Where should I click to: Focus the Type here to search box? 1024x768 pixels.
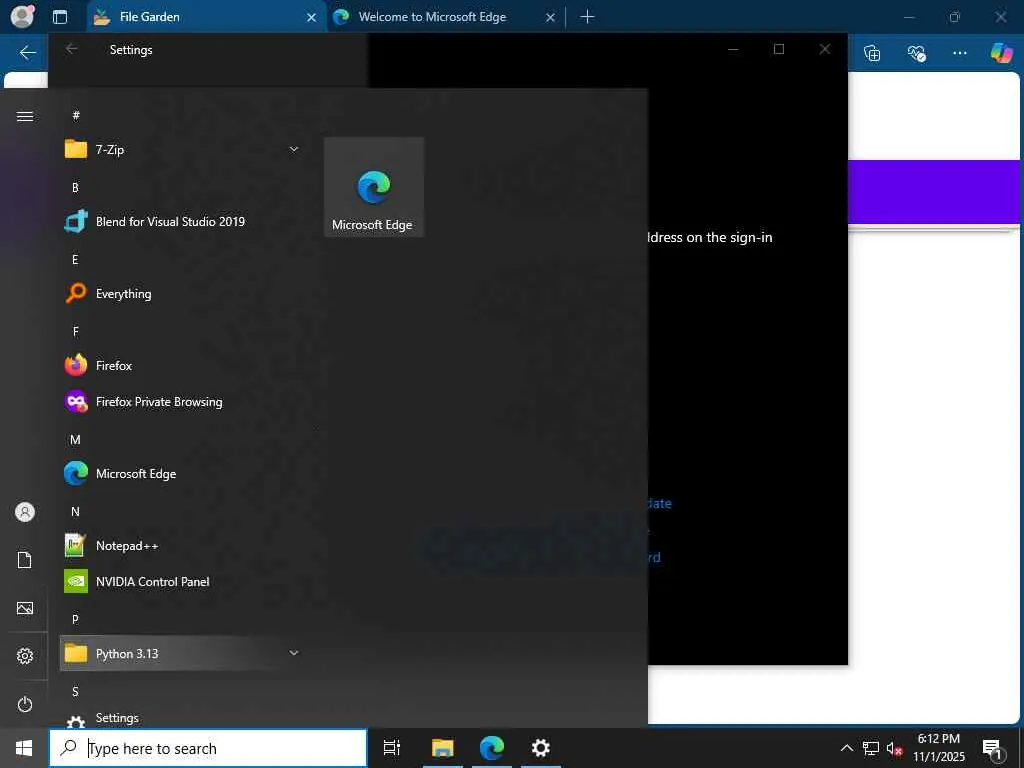(208, 748)
